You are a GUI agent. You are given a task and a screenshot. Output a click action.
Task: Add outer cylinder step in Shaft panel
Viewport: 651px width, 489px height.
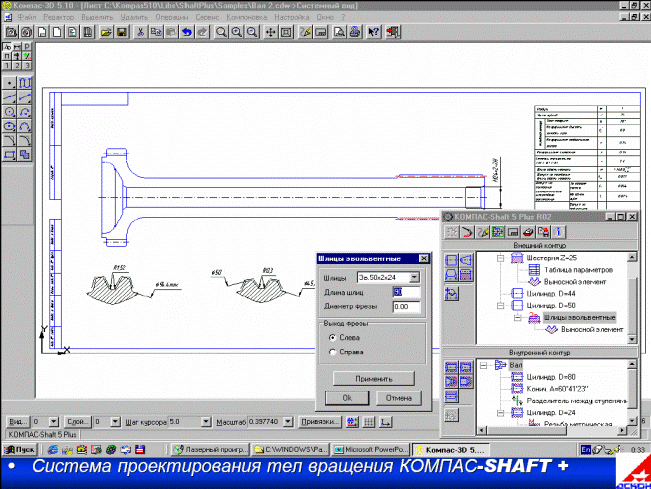[x=451, y=260]
